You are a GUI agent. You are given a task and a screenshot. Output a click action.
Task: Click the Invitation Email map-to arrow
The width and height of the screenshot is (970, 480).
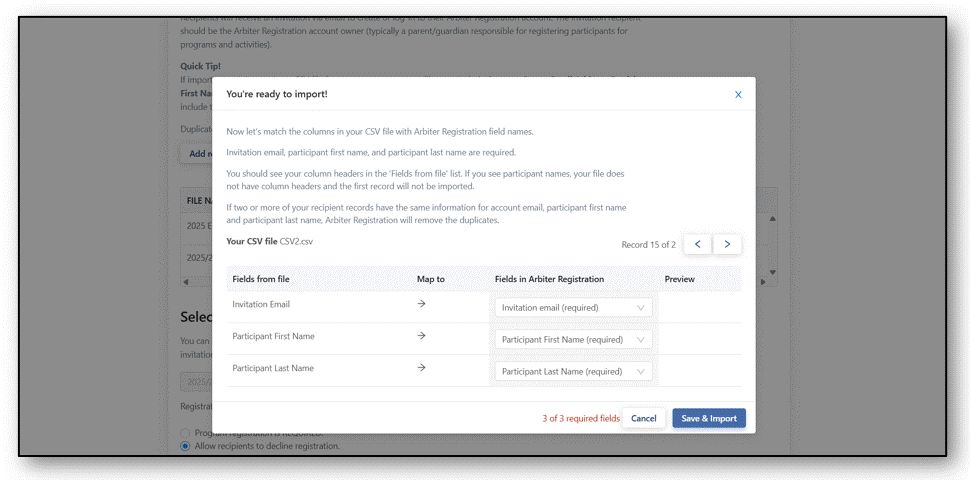tap(421, 304)
